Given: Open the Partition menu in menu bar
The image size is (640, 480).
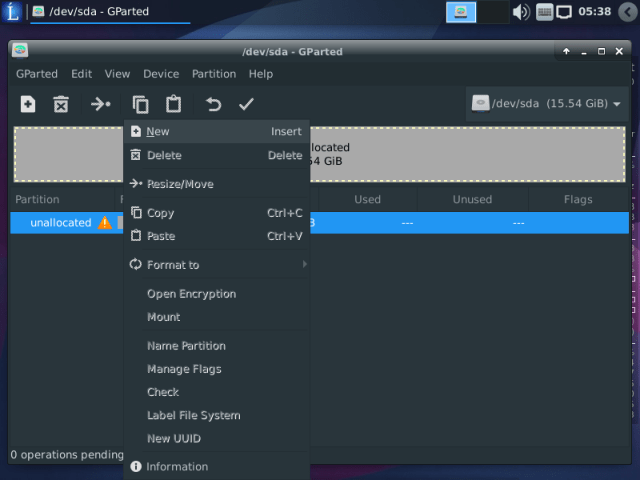Looking at the screenshot, I should [214, 74].
